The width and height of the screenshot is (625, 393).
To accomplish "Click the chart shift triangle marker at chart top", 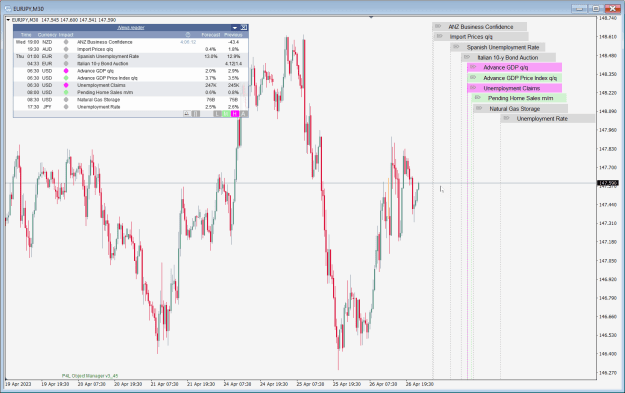I will coord(371,17).
